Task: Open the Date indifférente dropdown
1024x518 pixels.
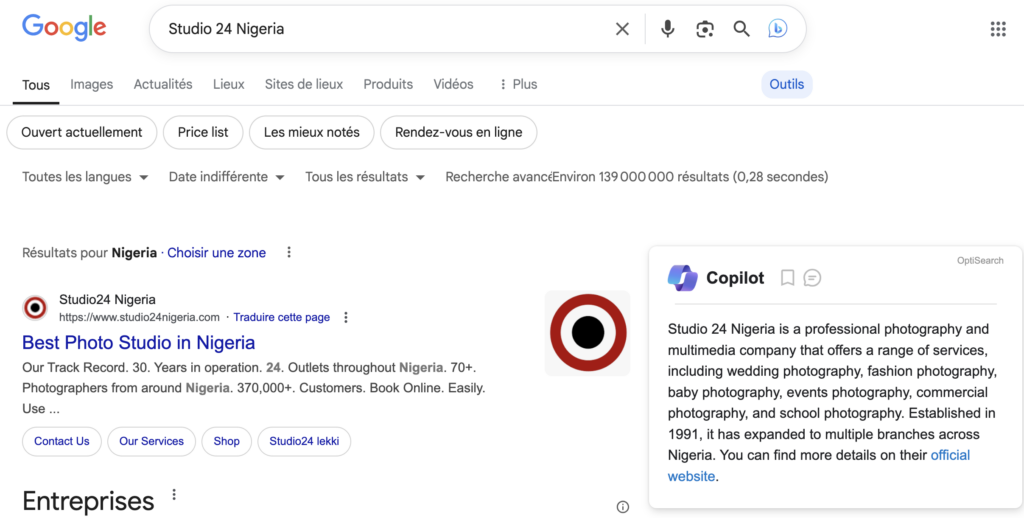Action: (227, 177)
